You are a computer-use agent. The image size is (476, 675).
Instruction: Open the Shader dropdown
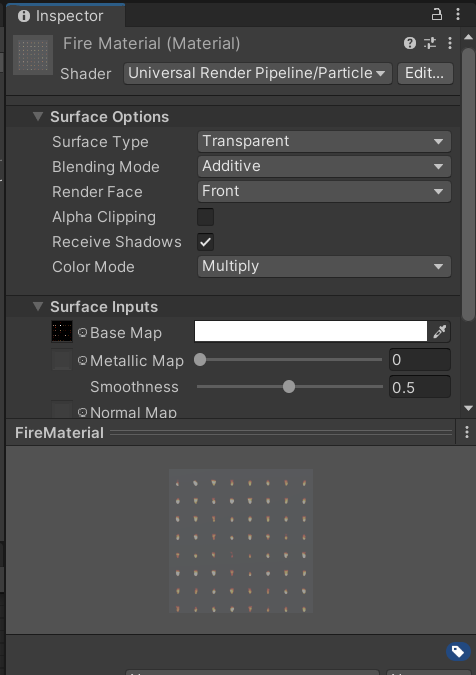coord(258,74)
